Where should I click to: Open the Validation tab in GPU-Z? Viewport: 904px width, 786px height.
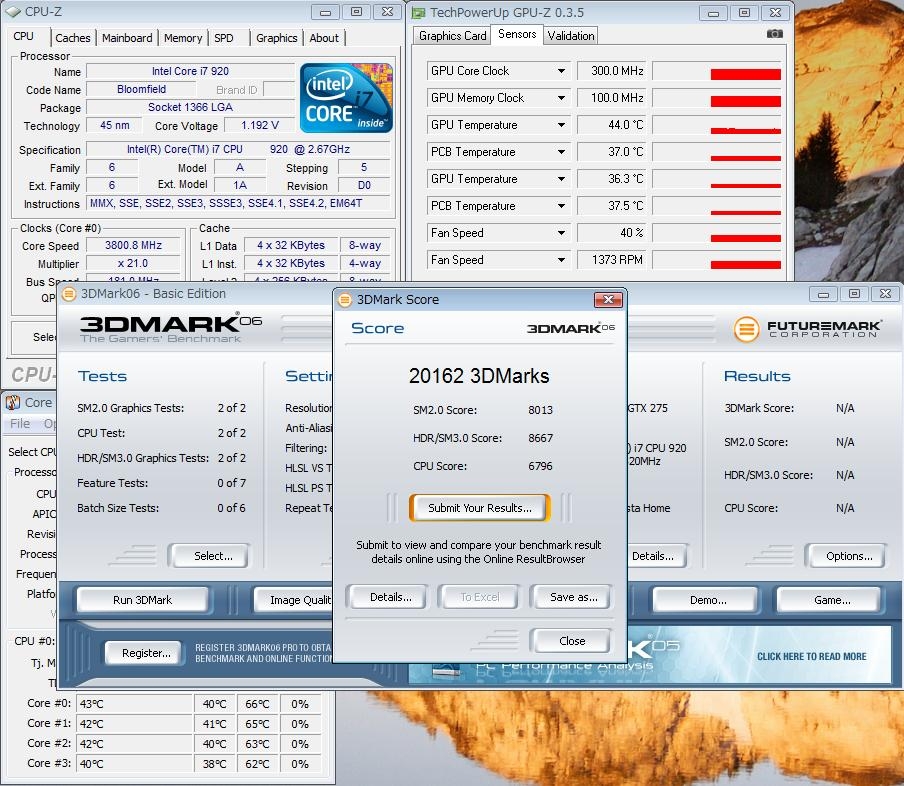pos(571,36)
